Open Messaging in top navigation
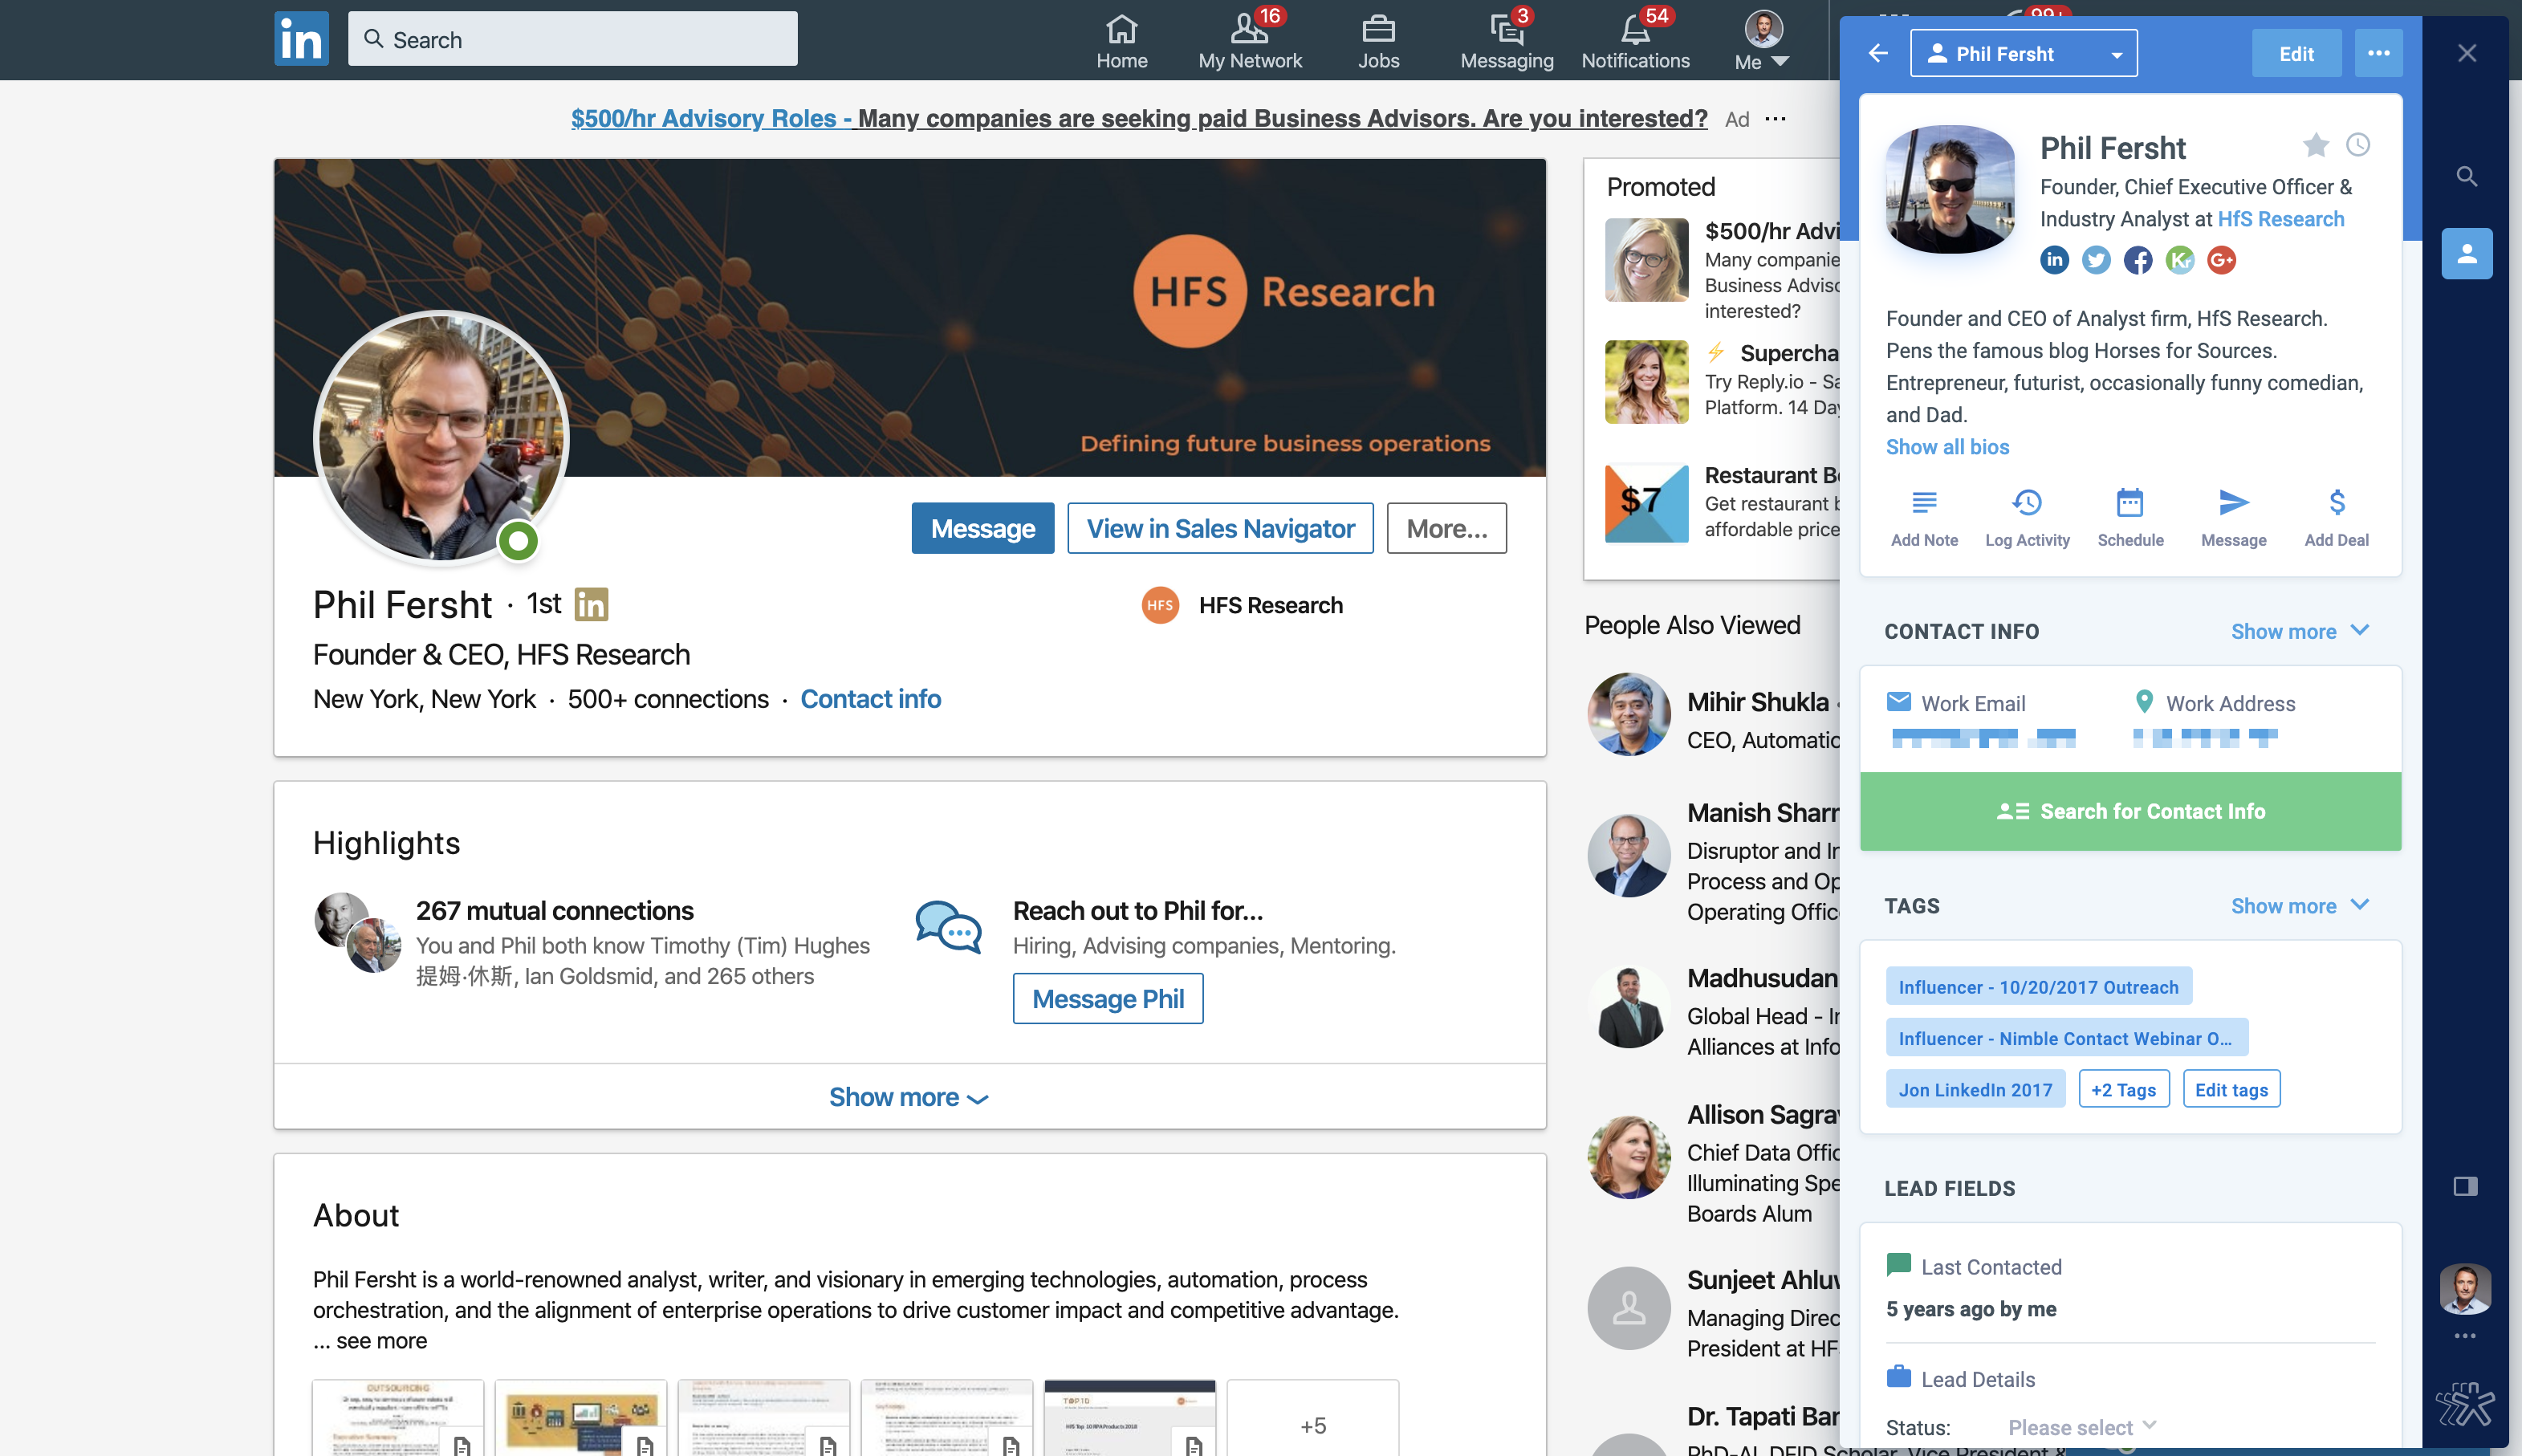 click(1506, 40)
